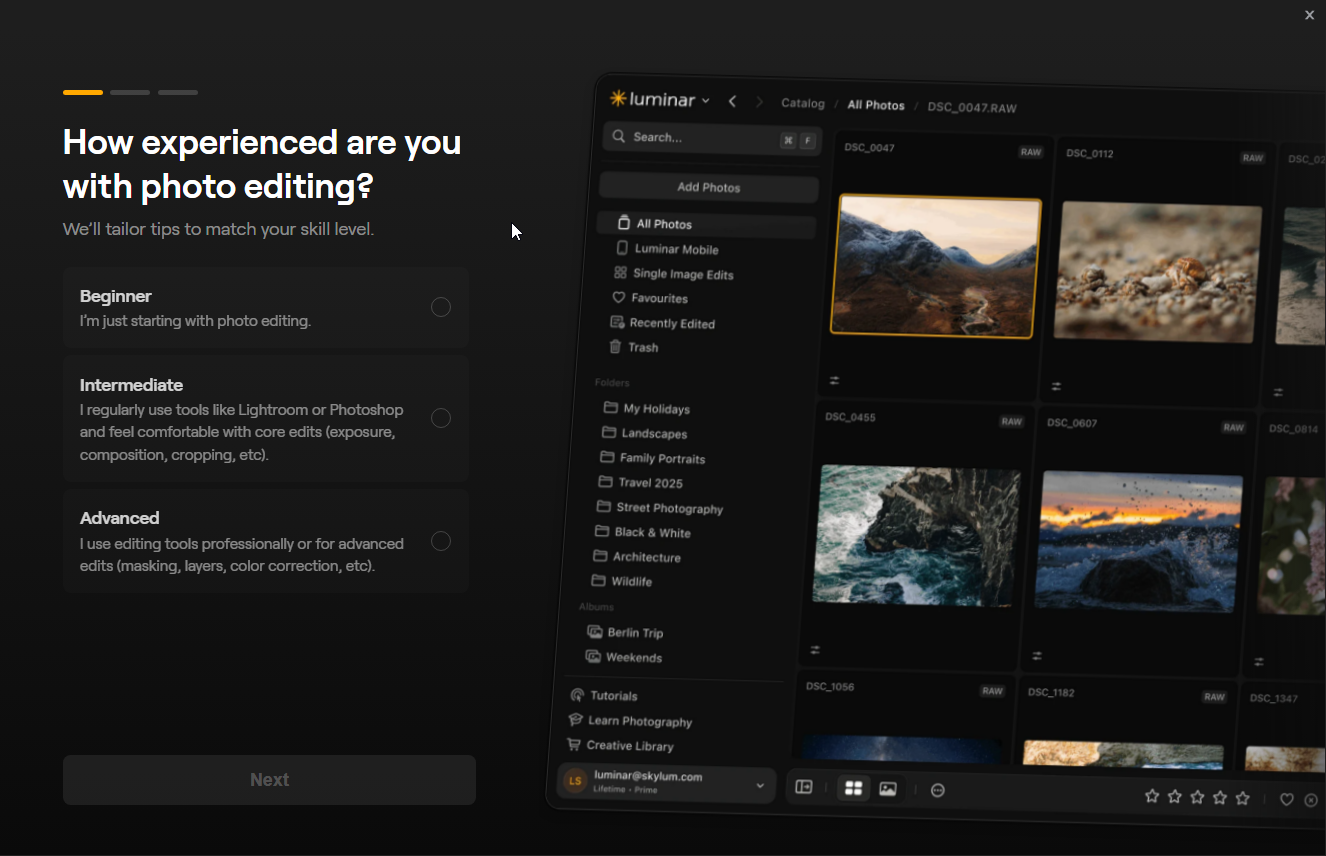
Task: Open the Travel 2025 folder in the preview
Action: click(640, 483)
